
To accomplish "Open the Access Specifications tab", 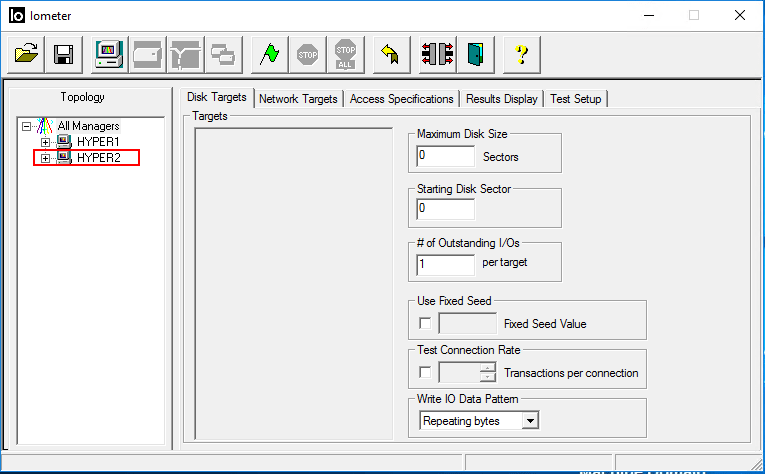I will point(402,99).
